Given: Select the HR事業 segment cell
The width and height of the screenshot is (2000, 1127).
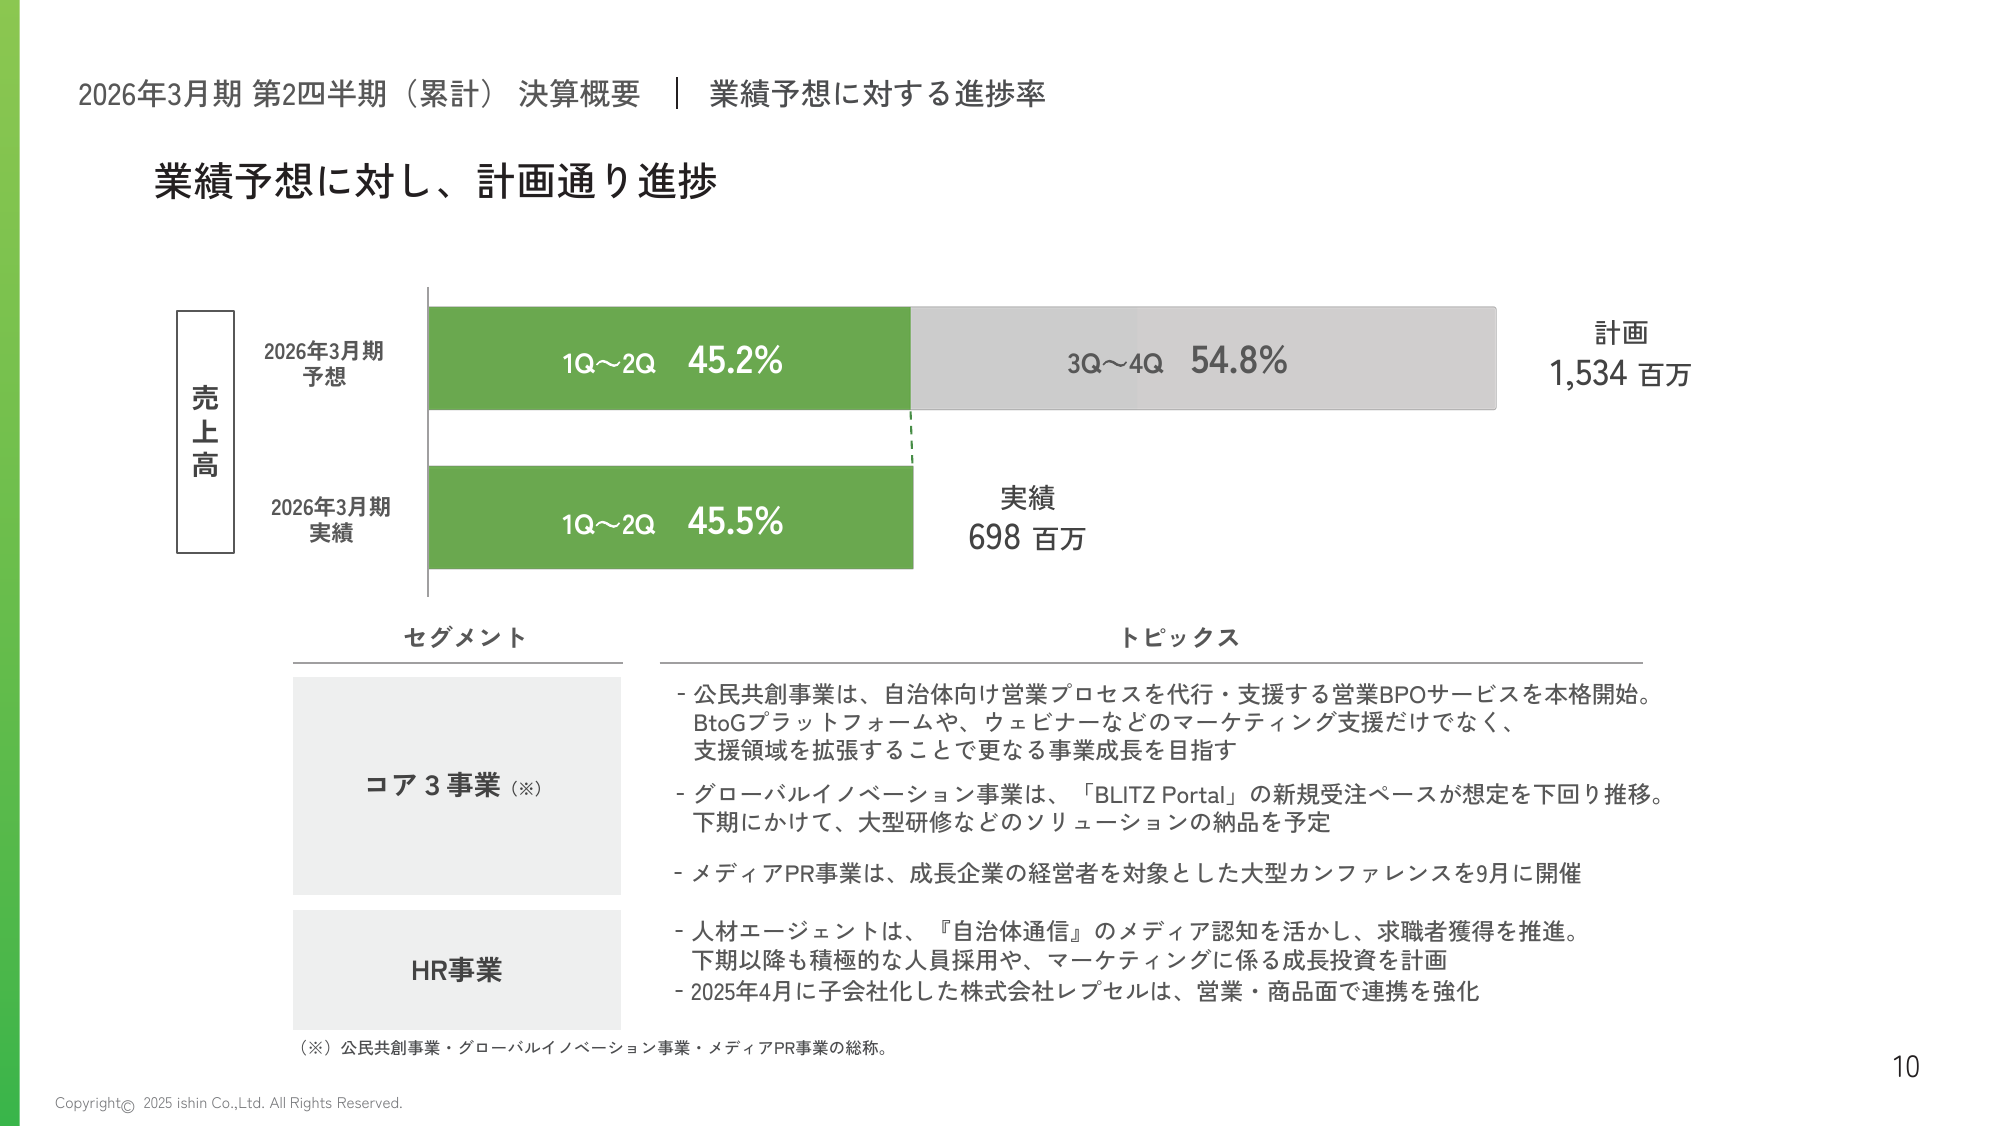Looking at the screenshot, I should [457, 970].
